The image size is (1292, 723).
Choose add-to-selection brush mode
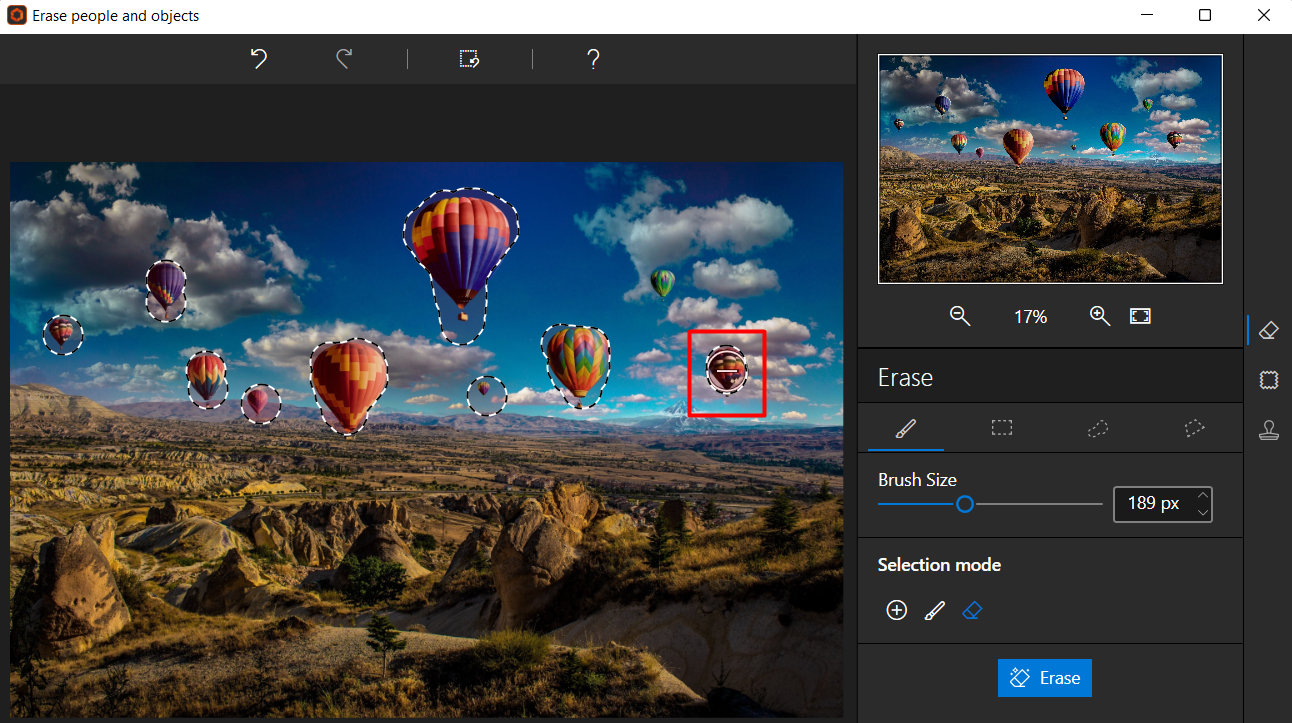point(934,610)
